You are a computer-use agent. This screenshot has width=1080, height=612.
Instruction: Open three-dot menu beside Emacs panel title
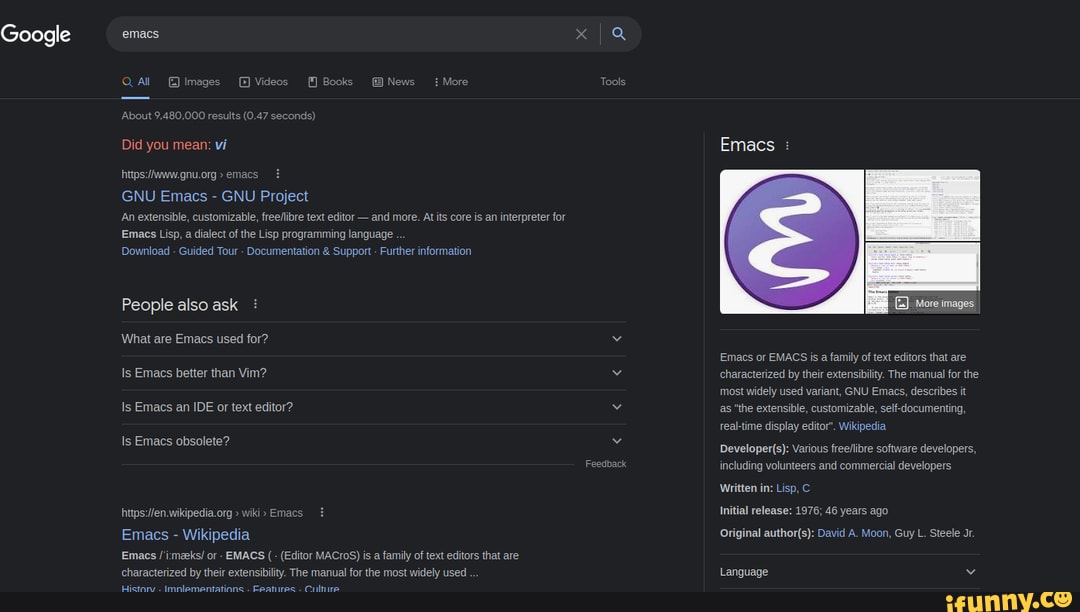coord(787,145)
